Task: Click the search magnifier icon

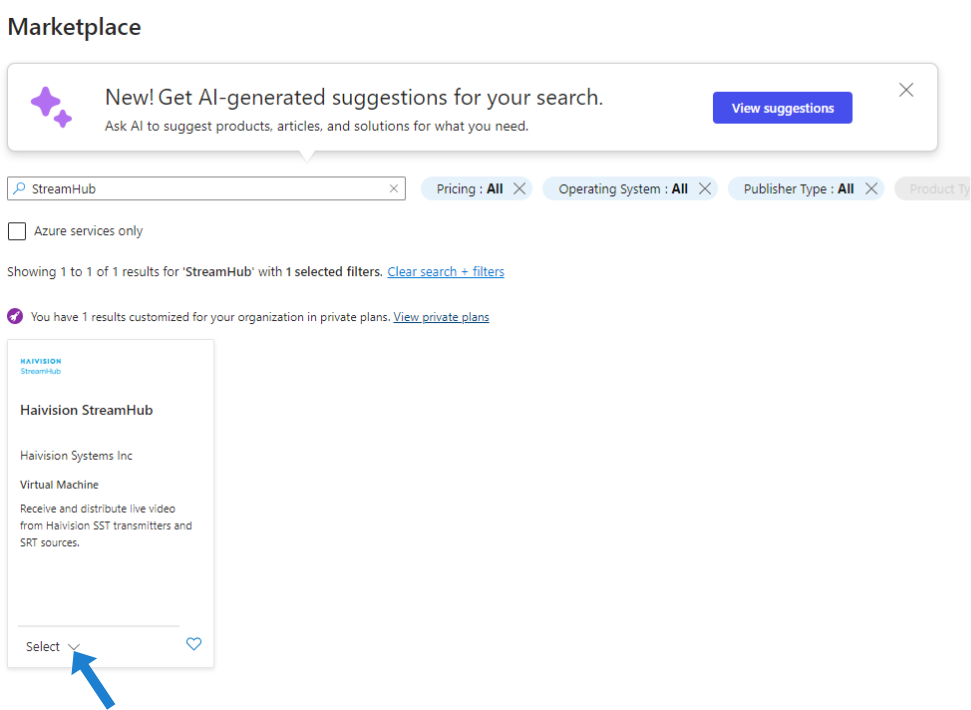Action: pyautogui.click(x=19, y=188)
